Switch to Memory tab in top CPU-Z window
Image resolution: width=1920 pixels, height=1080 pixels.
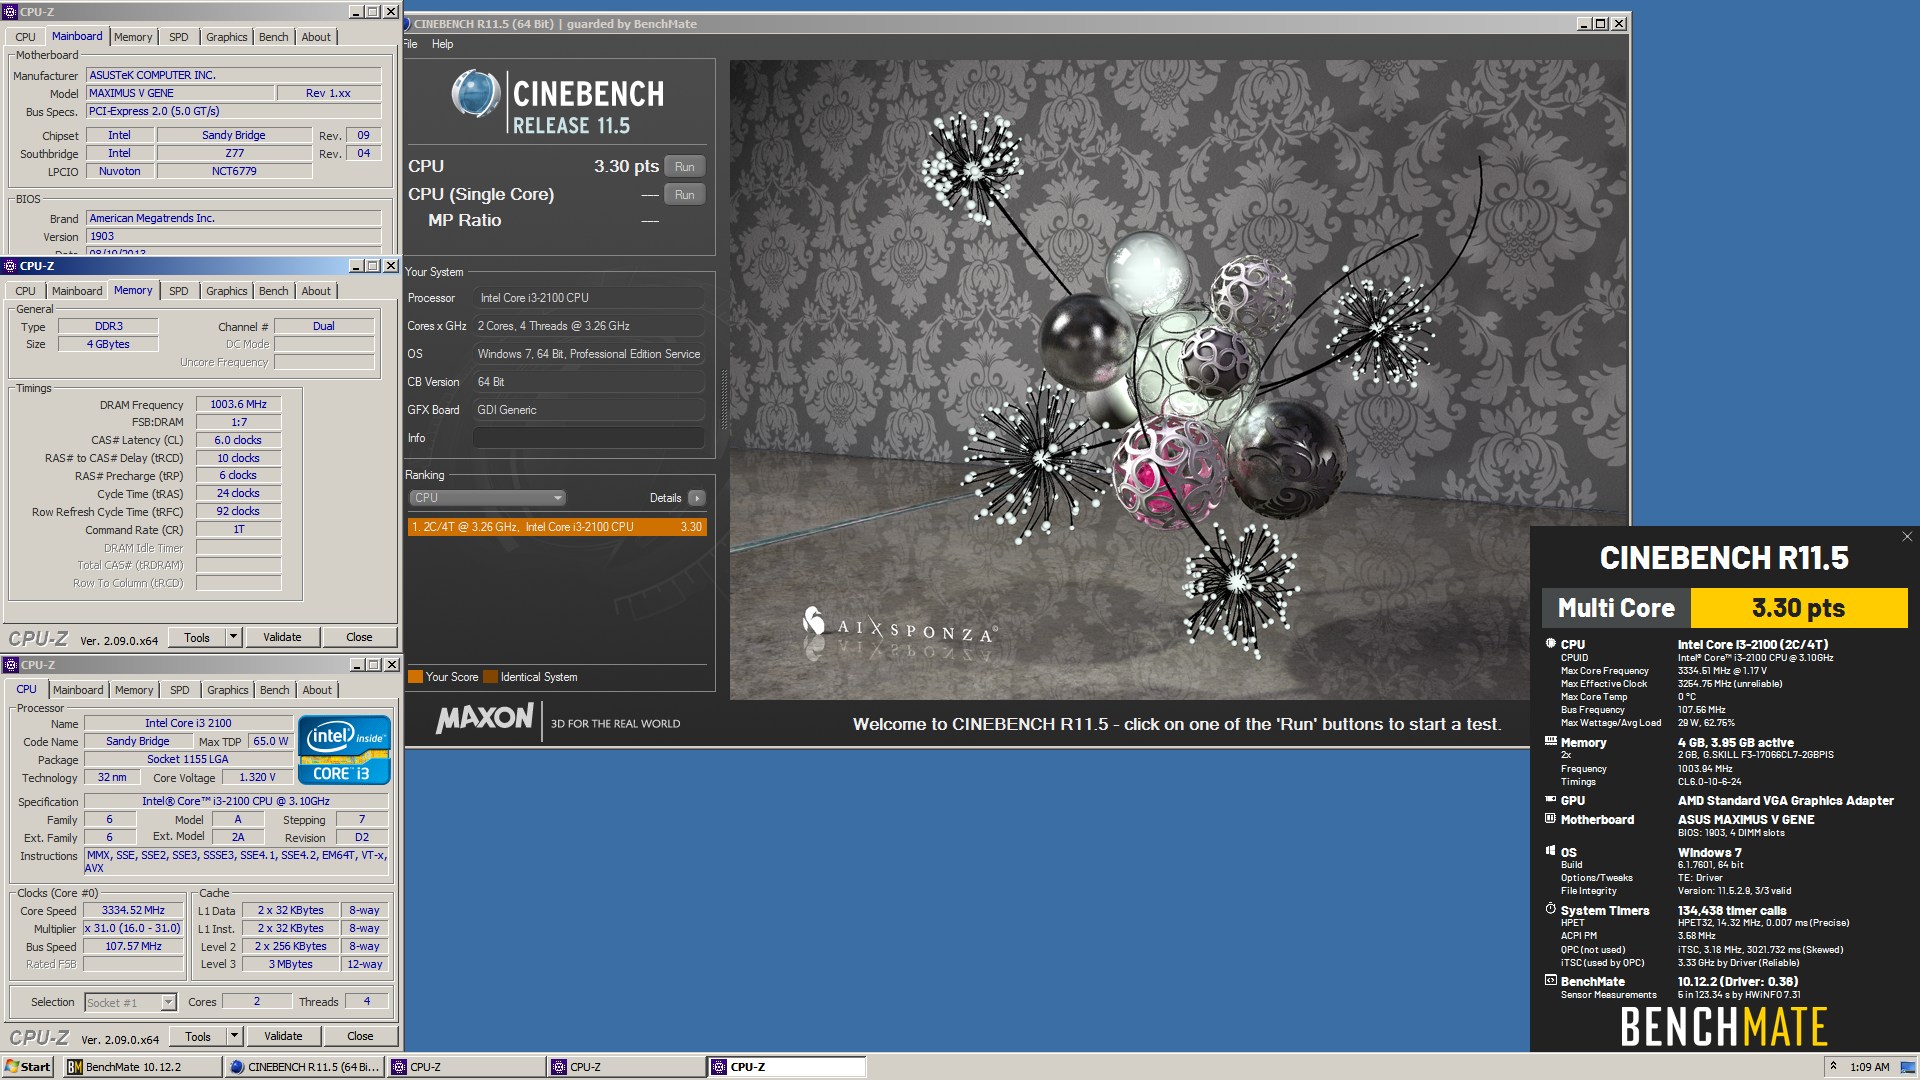coord(133,37)
